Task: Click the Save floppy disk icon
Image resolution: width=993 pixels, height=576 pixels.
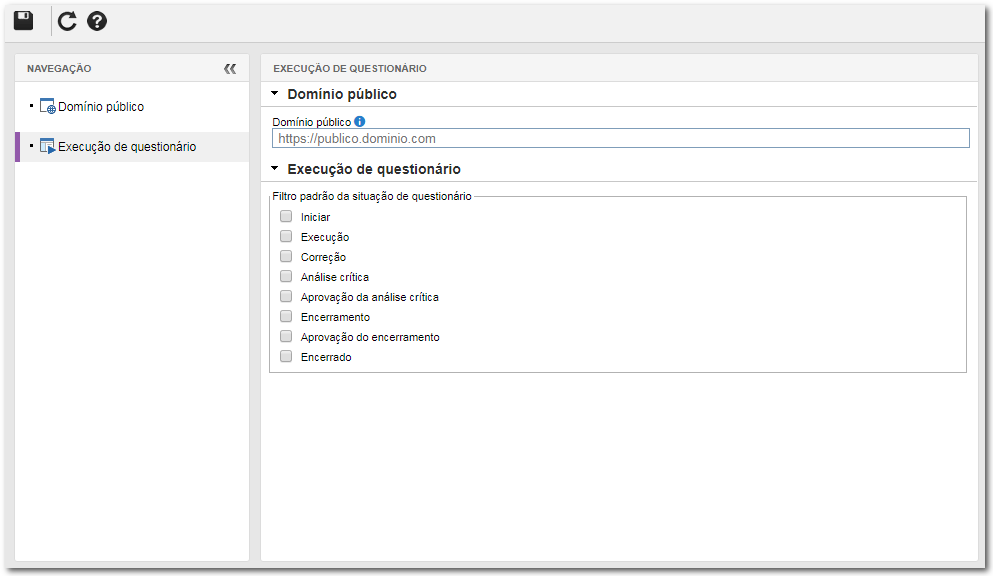Action: point(23,21)
